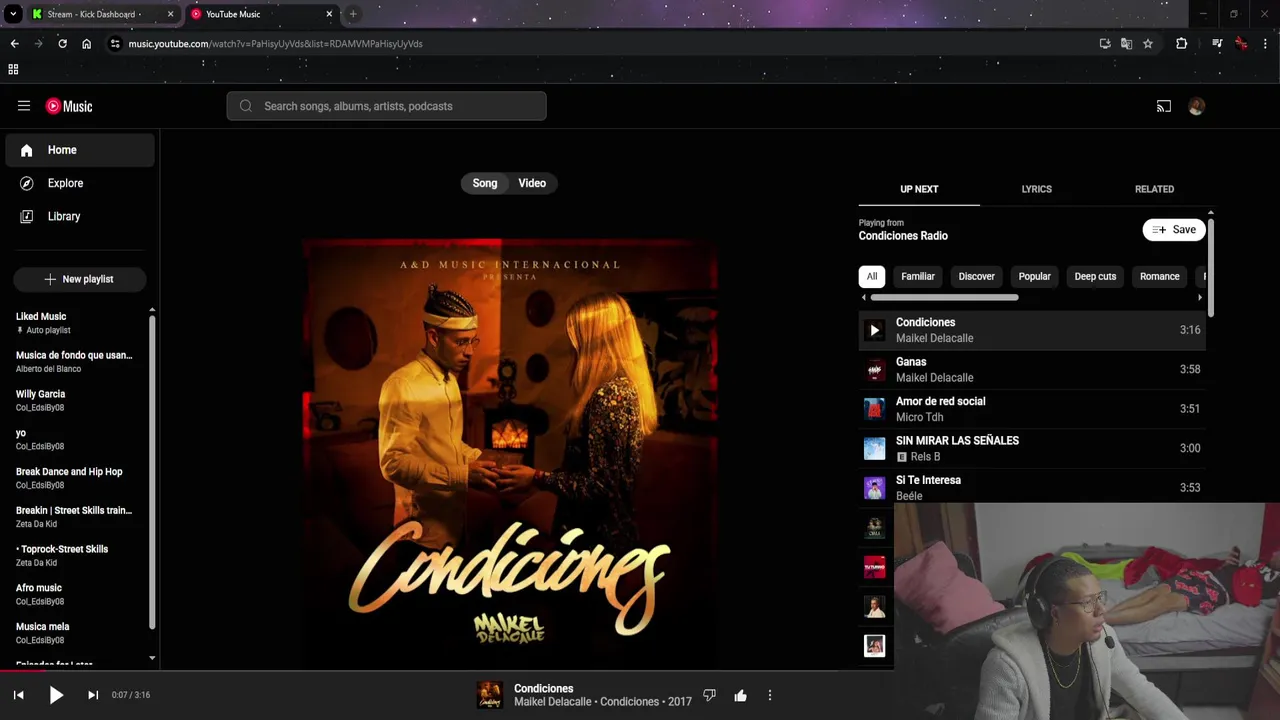1280x720 pixels.
Task: Open the UP NEXT tab
Action: (919, 189)
